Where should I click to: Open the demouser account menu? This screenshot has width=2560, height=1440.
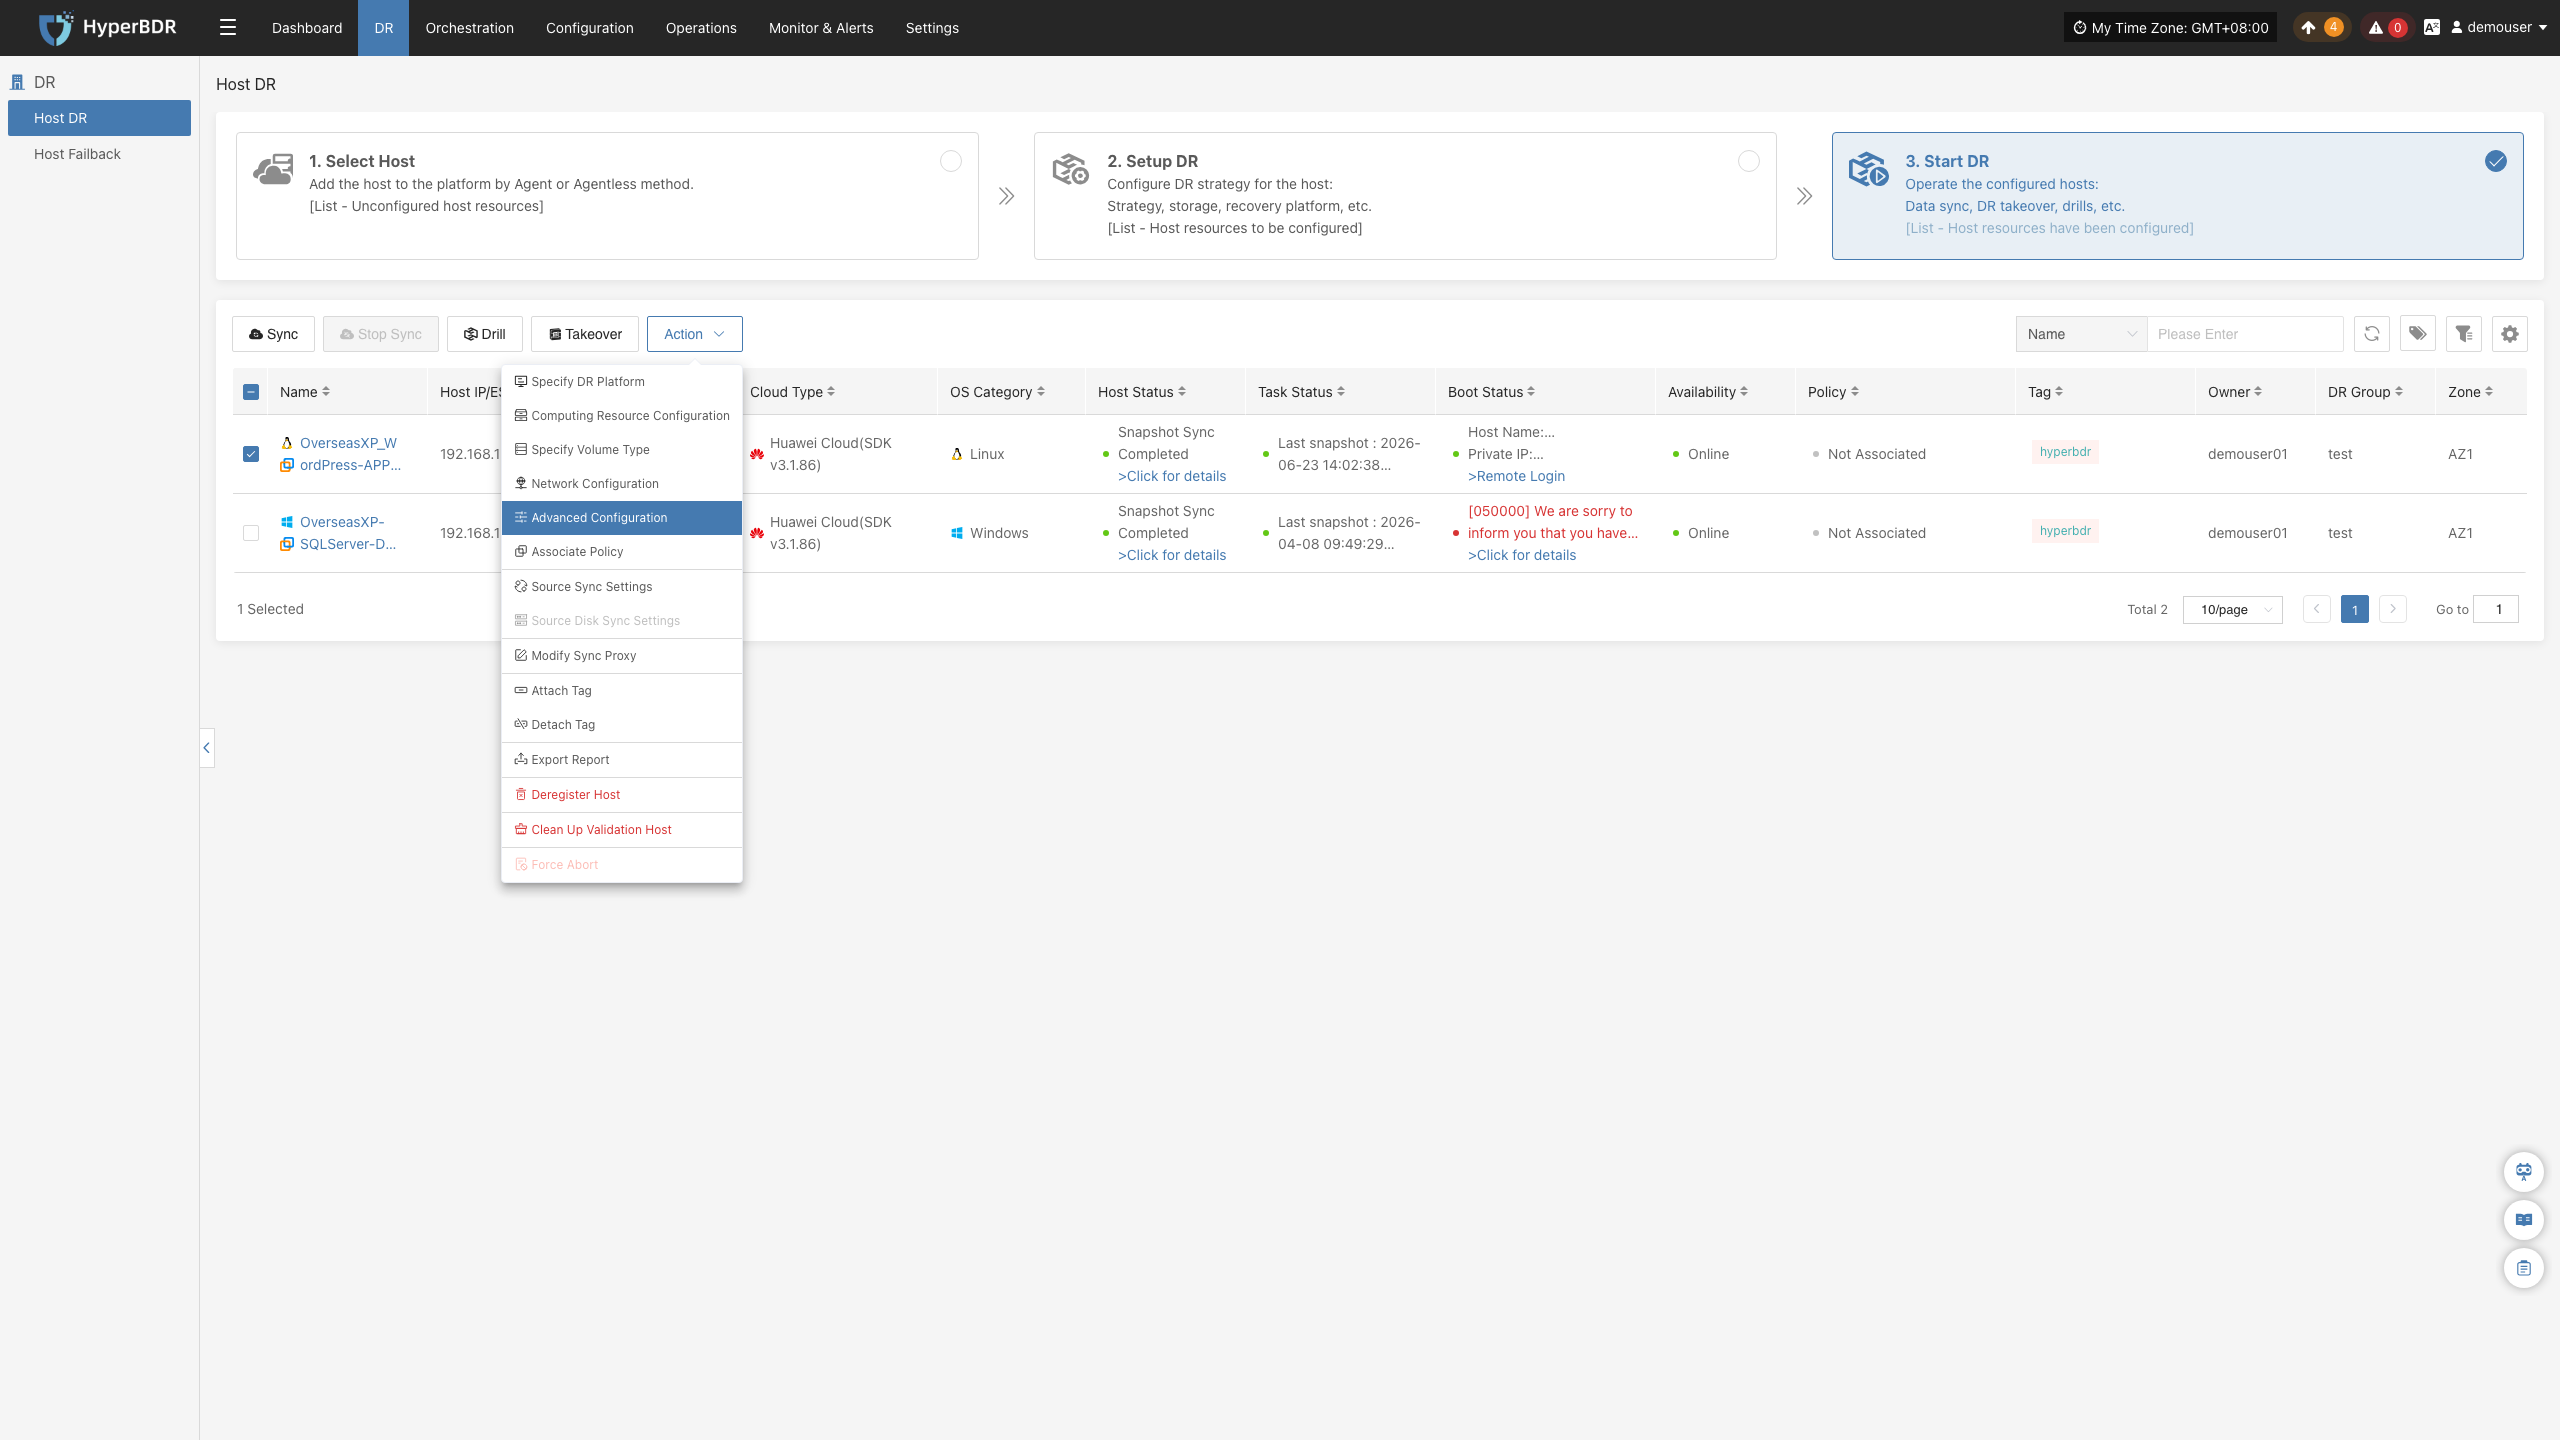click(x=2498, y=28)
